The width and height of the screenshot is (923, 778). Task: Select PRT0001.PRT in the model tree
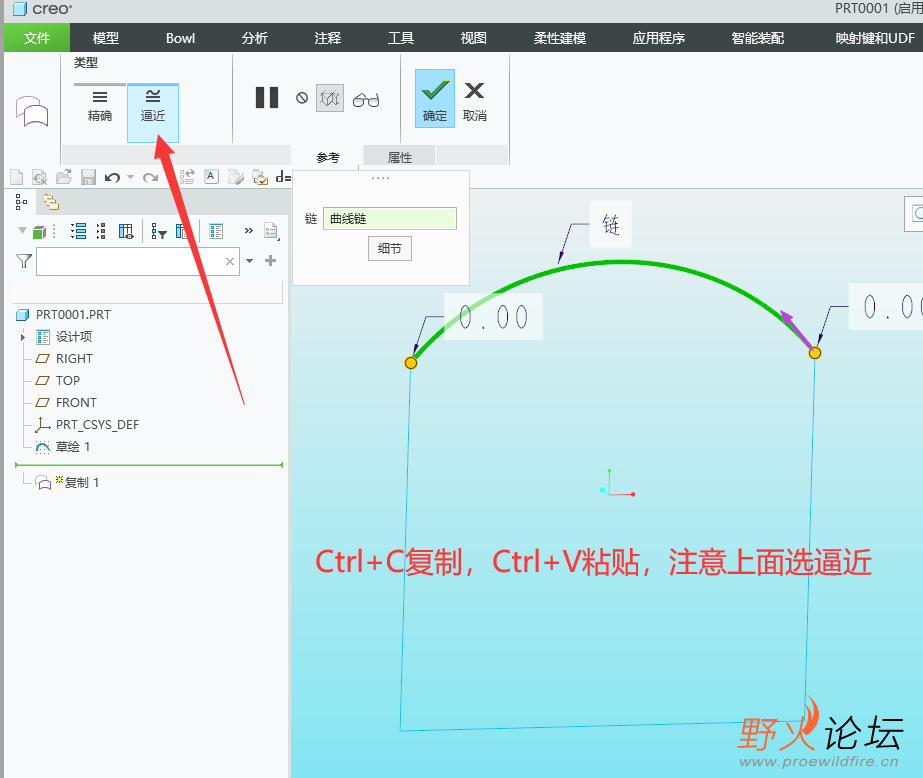tap(73, 314)
